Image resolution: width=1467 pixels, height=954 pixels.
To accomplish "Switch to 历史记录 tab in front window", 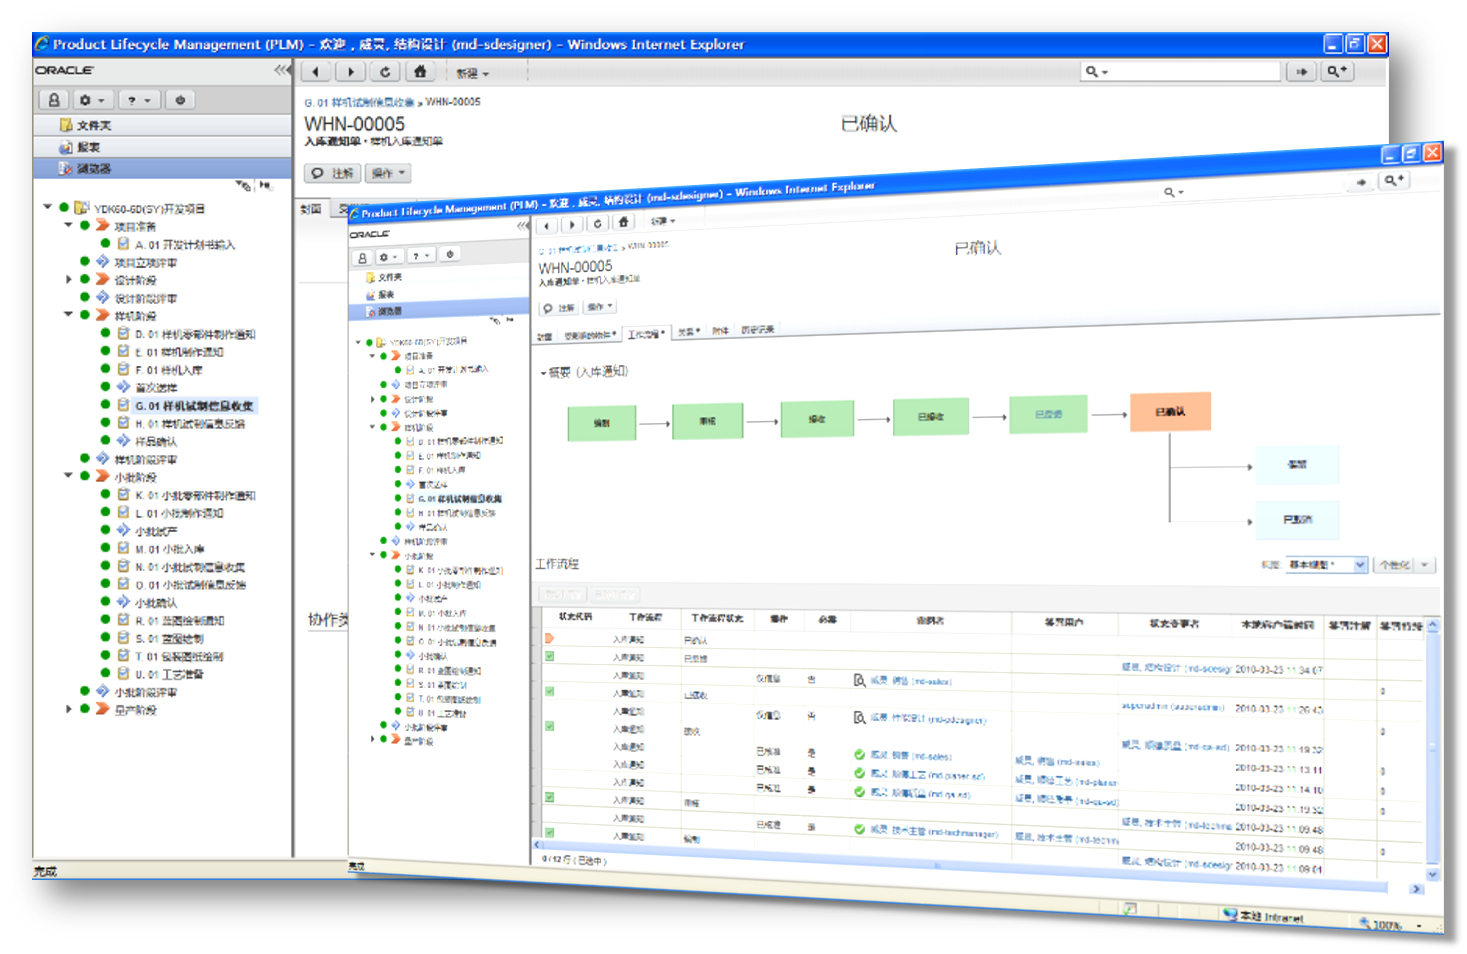I will [757, 330].
